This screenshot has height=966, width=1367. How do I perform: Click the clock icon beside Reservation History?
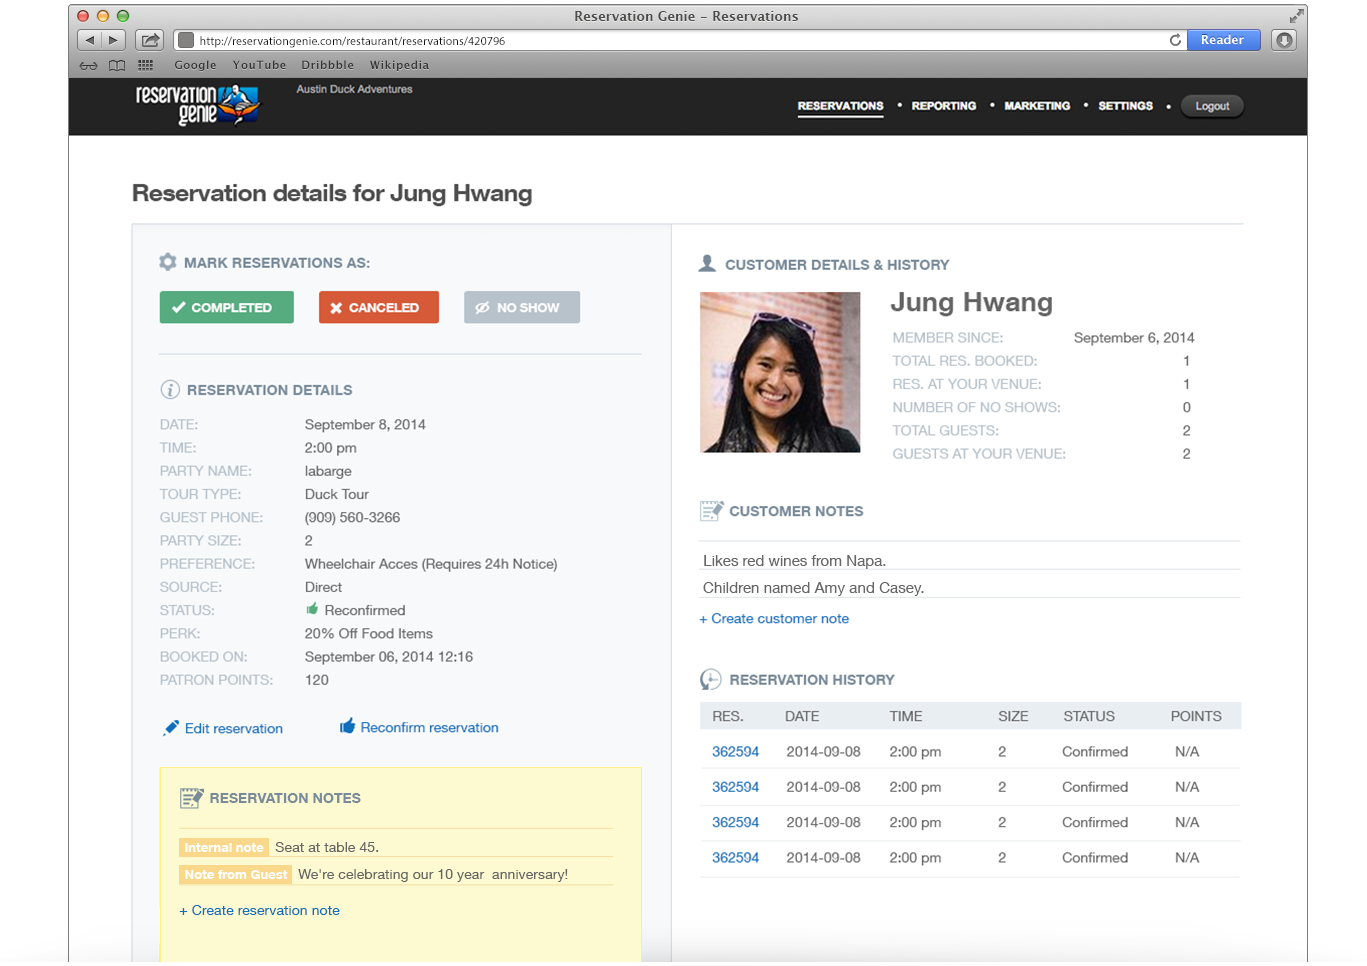[711, 680]
